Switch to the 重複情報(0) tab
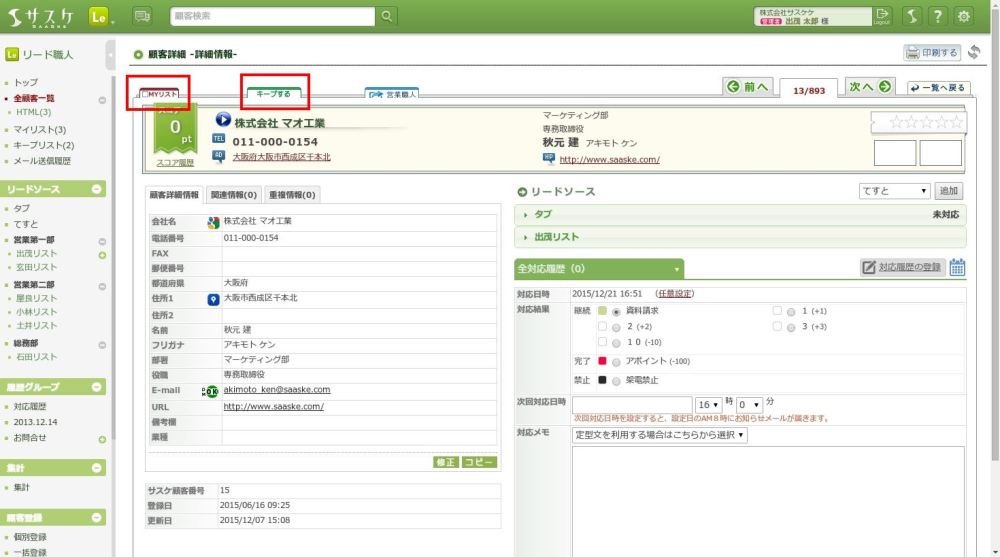1000x557 pixels. pyautogui.click(x=291, y=195)
